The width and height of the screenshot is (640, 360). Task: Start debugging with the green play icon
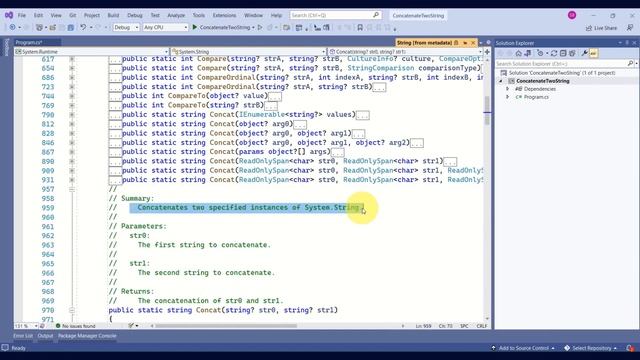coord(195,27)
